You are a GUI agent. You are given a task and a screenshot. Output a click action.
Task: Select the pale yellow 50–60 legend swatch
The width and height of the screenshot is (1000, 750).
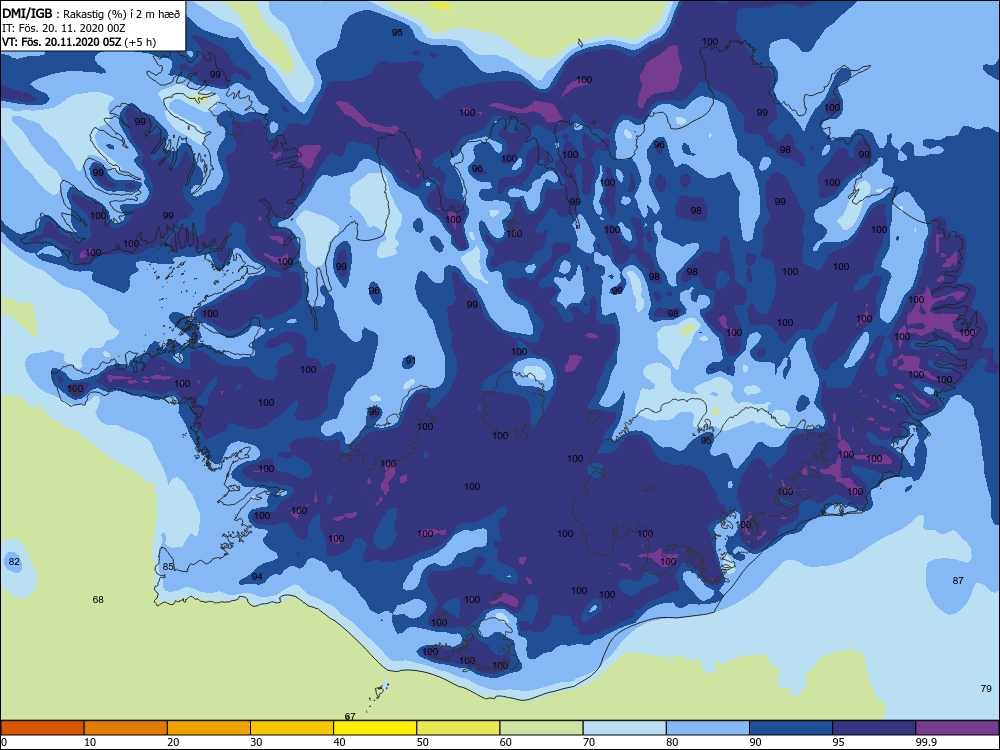click(x=458, y=728)
